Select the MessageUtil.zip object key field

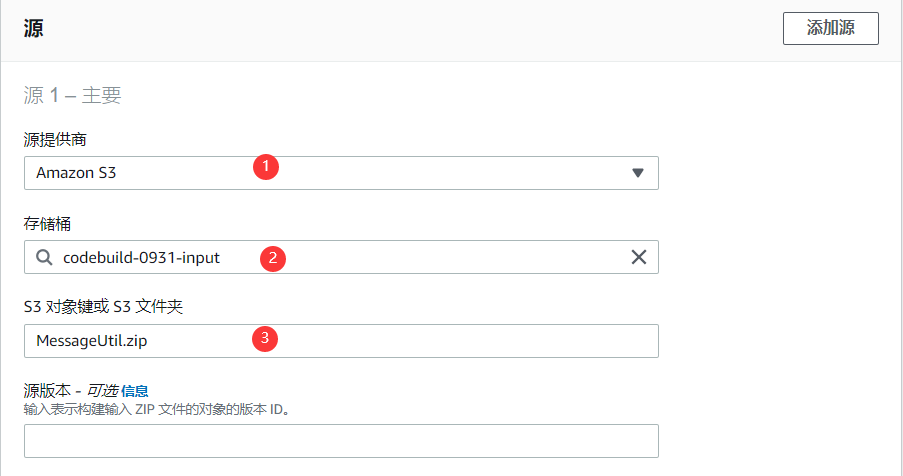(341, 341)
